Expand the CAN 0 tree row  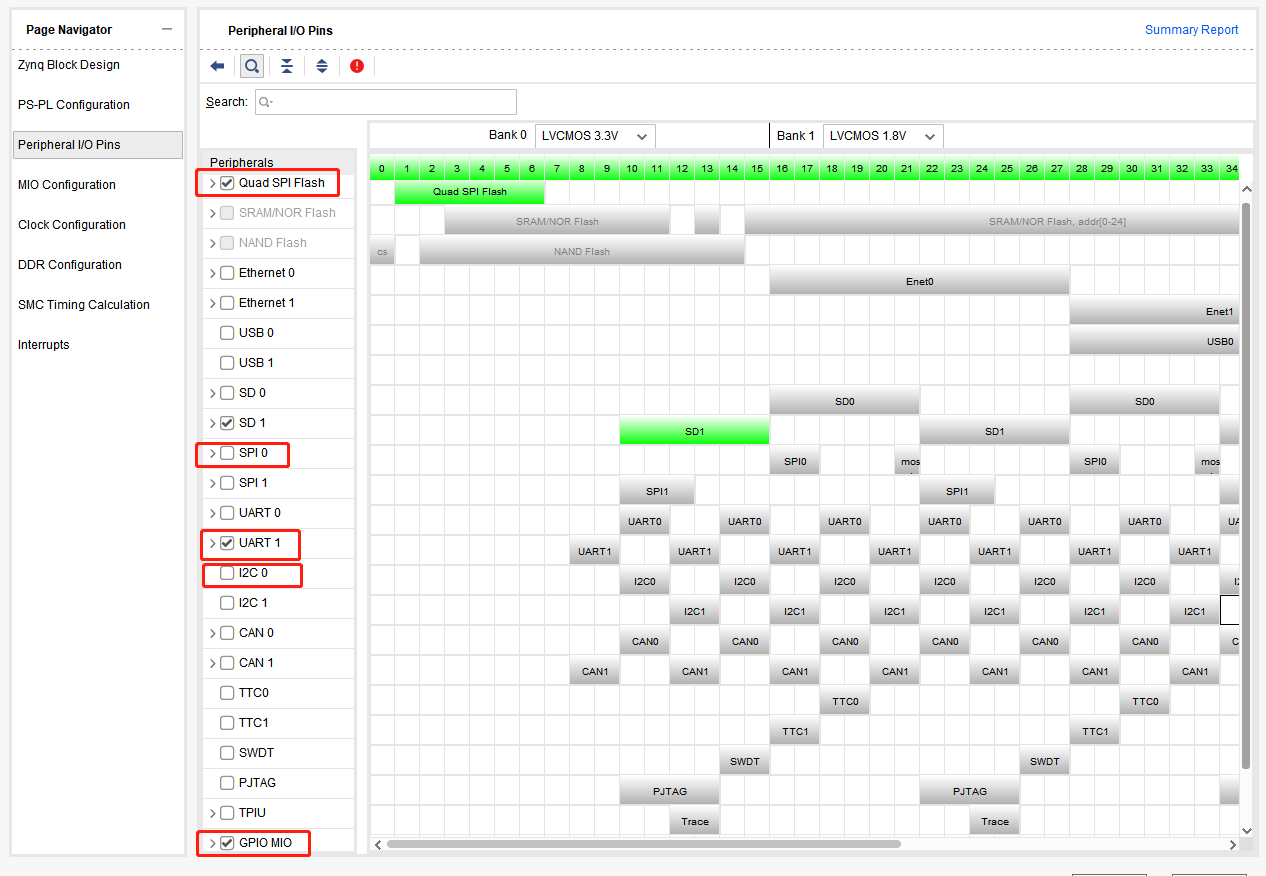point(212,633)
